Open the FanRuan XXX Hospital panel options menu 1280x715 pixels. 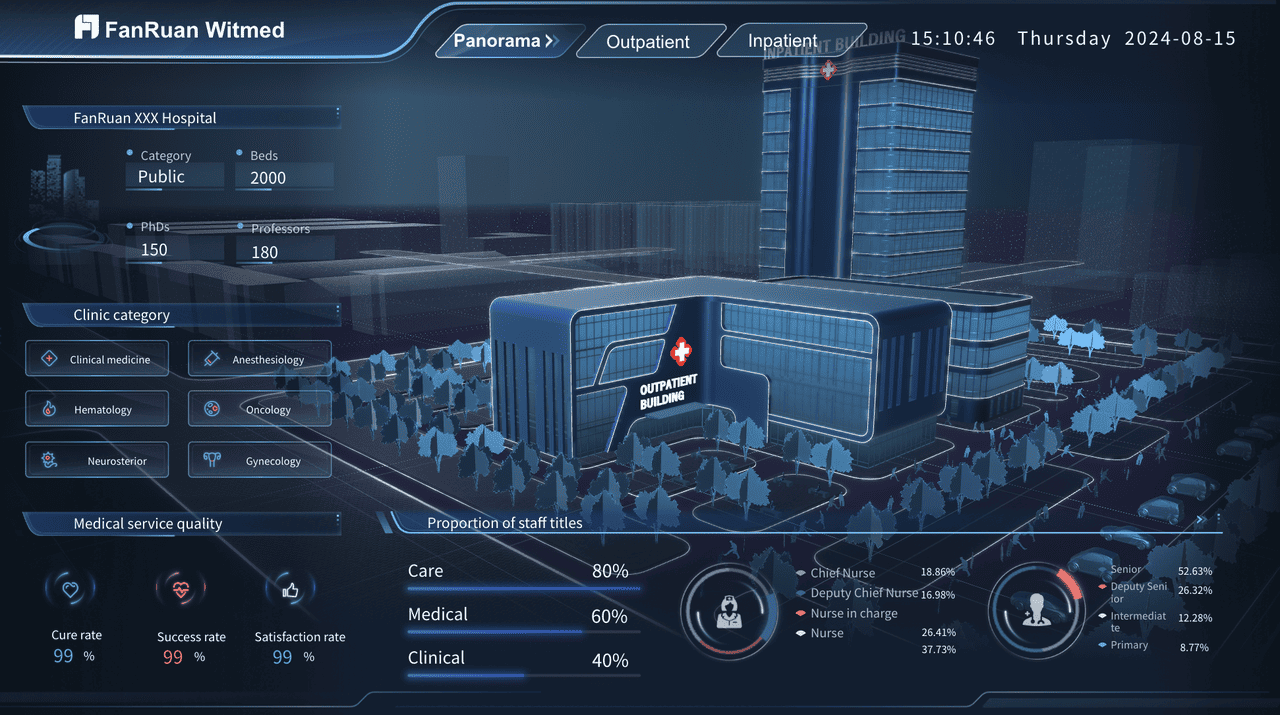point(338,113)
